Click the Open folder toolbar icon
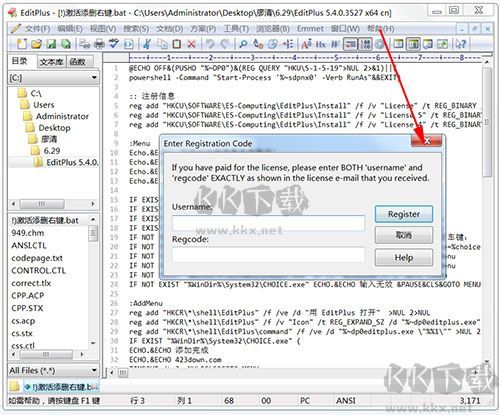Image resolution: width=500 pixels, height=415 pixels. (36, 44)
